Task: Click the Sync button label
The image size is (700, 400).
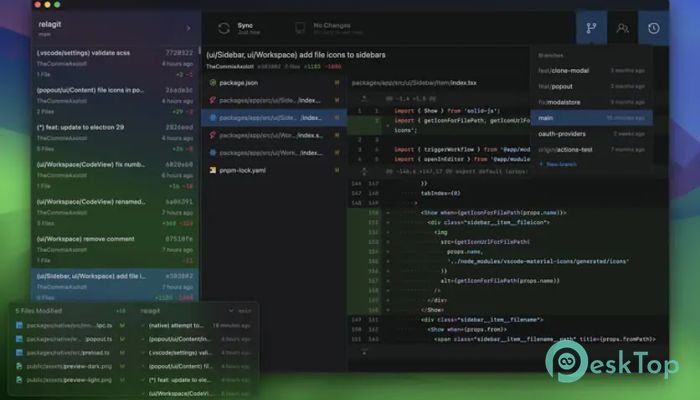Action: (x=245, y=25)
